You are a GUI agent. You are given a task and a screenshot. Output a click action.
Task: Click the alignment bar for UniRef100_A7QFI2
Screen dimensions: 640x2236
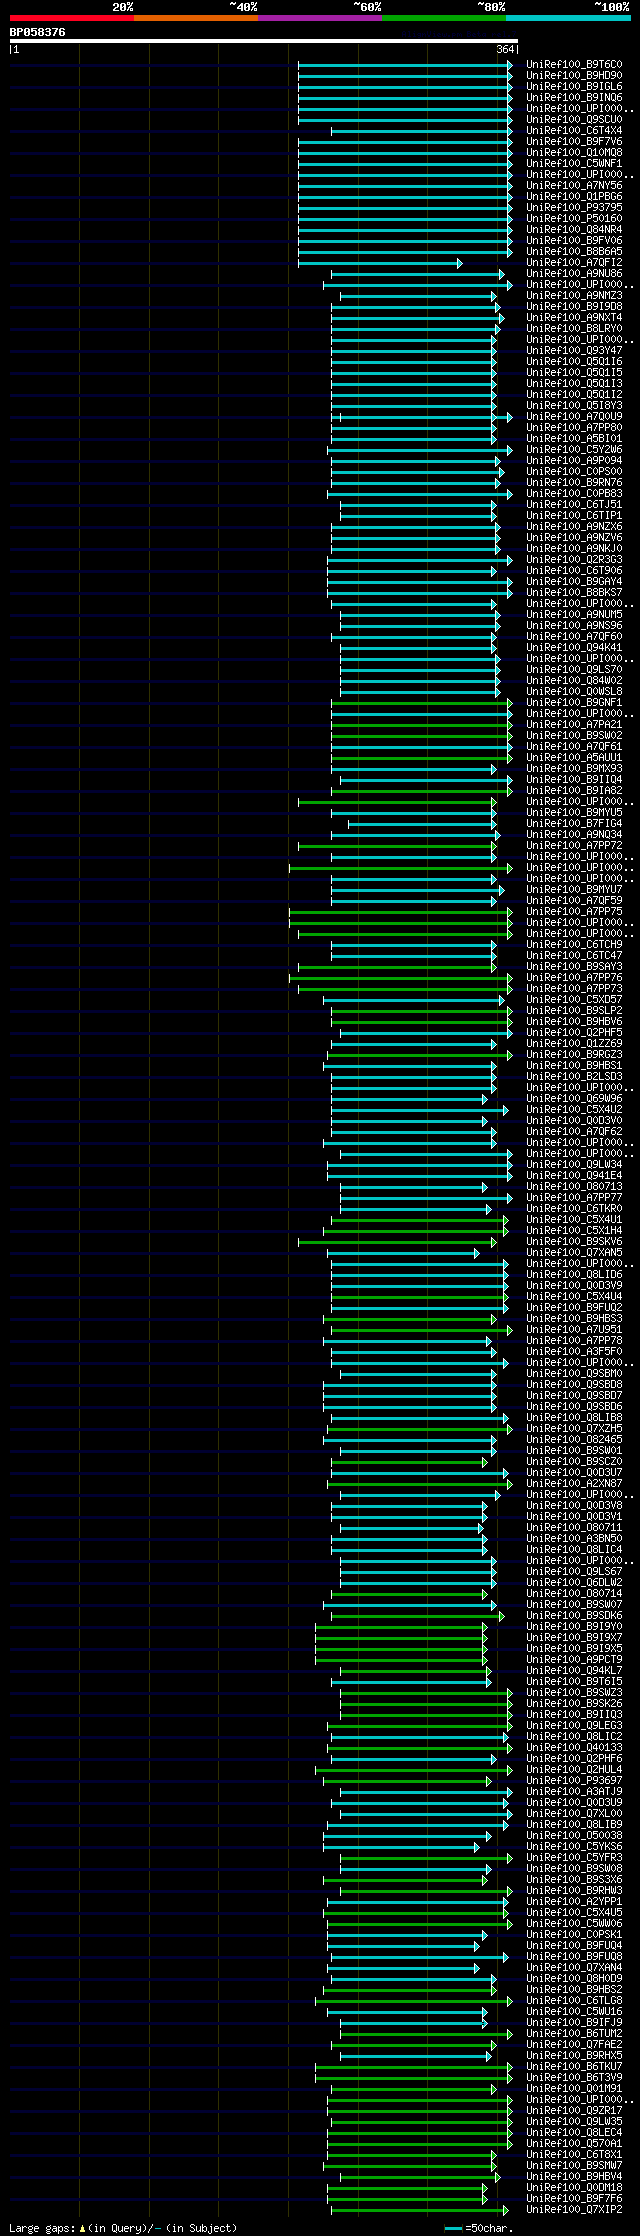(380, 263)
